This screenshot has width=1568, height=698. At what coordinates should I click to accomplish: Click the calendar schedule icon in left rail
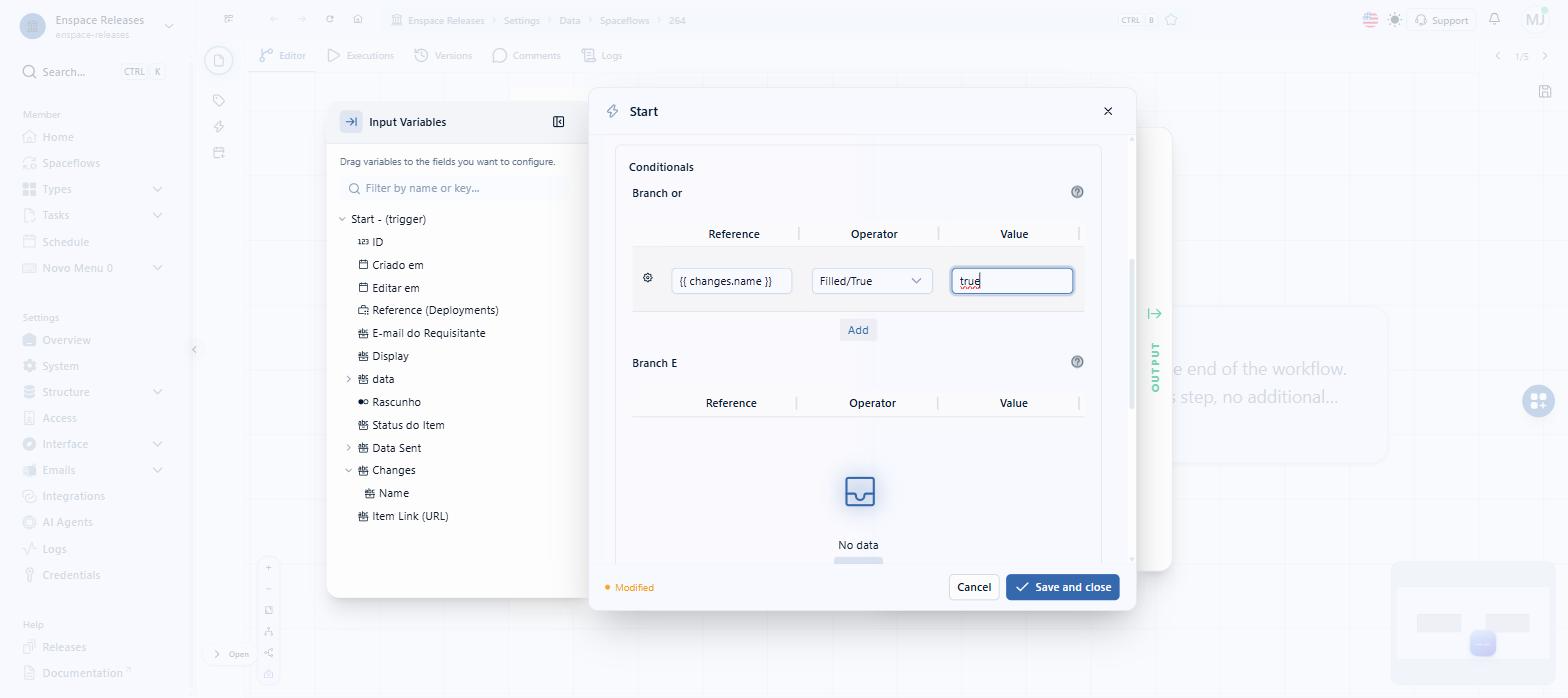click(x=219, y=152)
